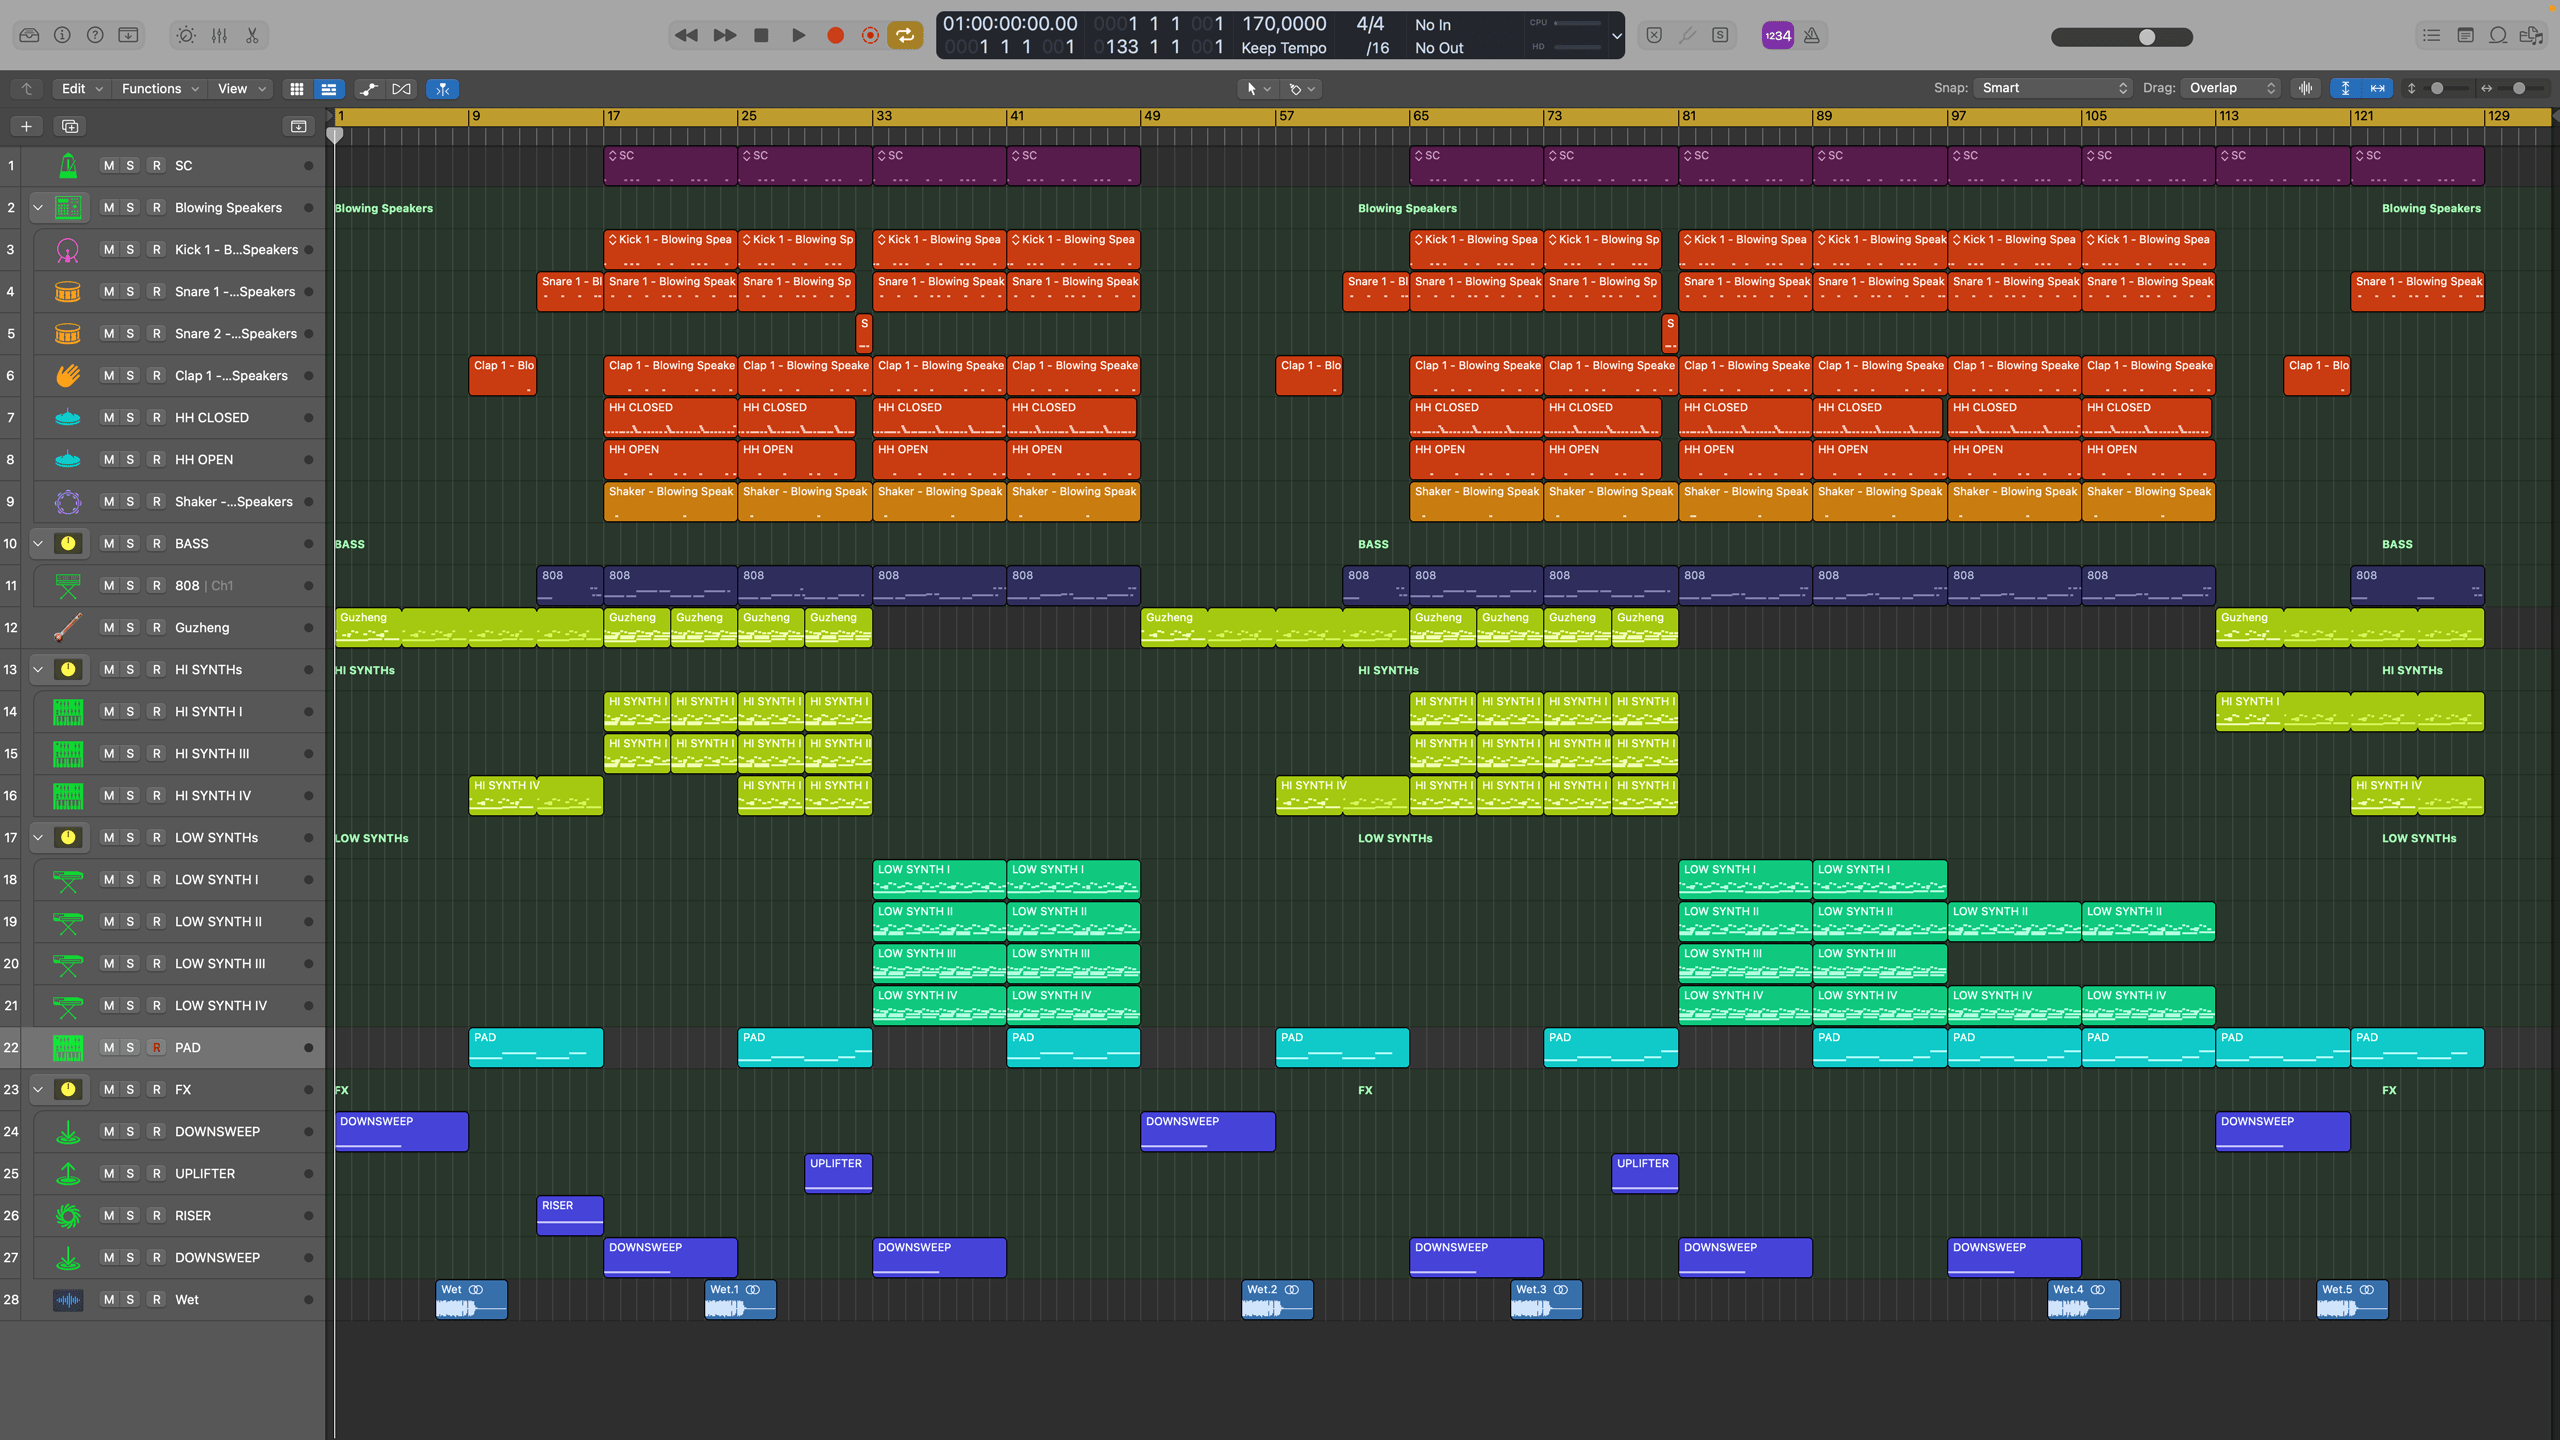Select the Wet.3 audio region
The height and width of the screenshot is (1440, 2560).
click(x=1546, y=1300)
